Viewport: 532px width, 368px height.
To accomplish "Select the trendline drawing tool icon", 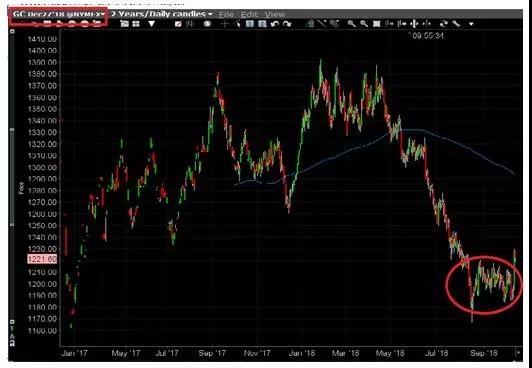I will (322, 24).
